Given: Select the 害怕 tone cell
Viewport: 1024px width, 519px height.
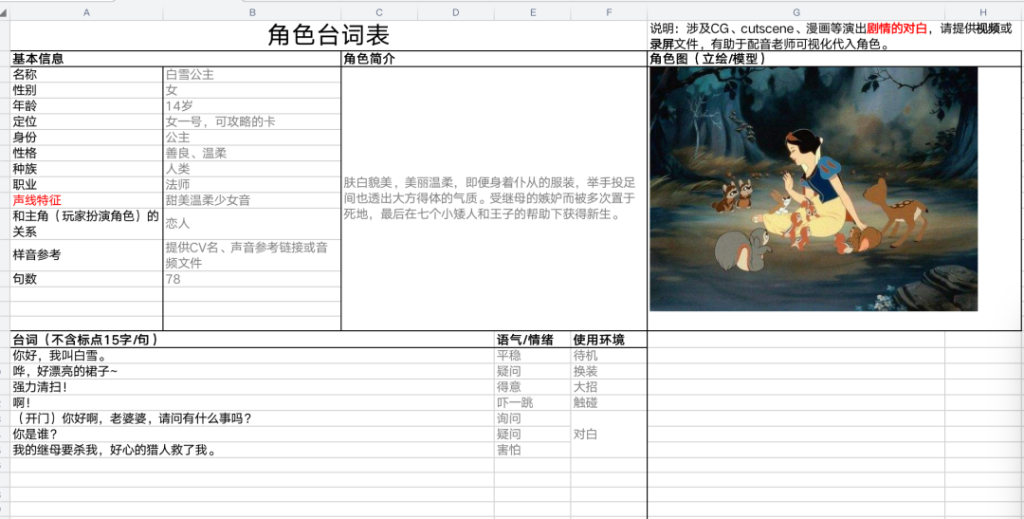Looking at the screenshot, I should pos(533,450).
